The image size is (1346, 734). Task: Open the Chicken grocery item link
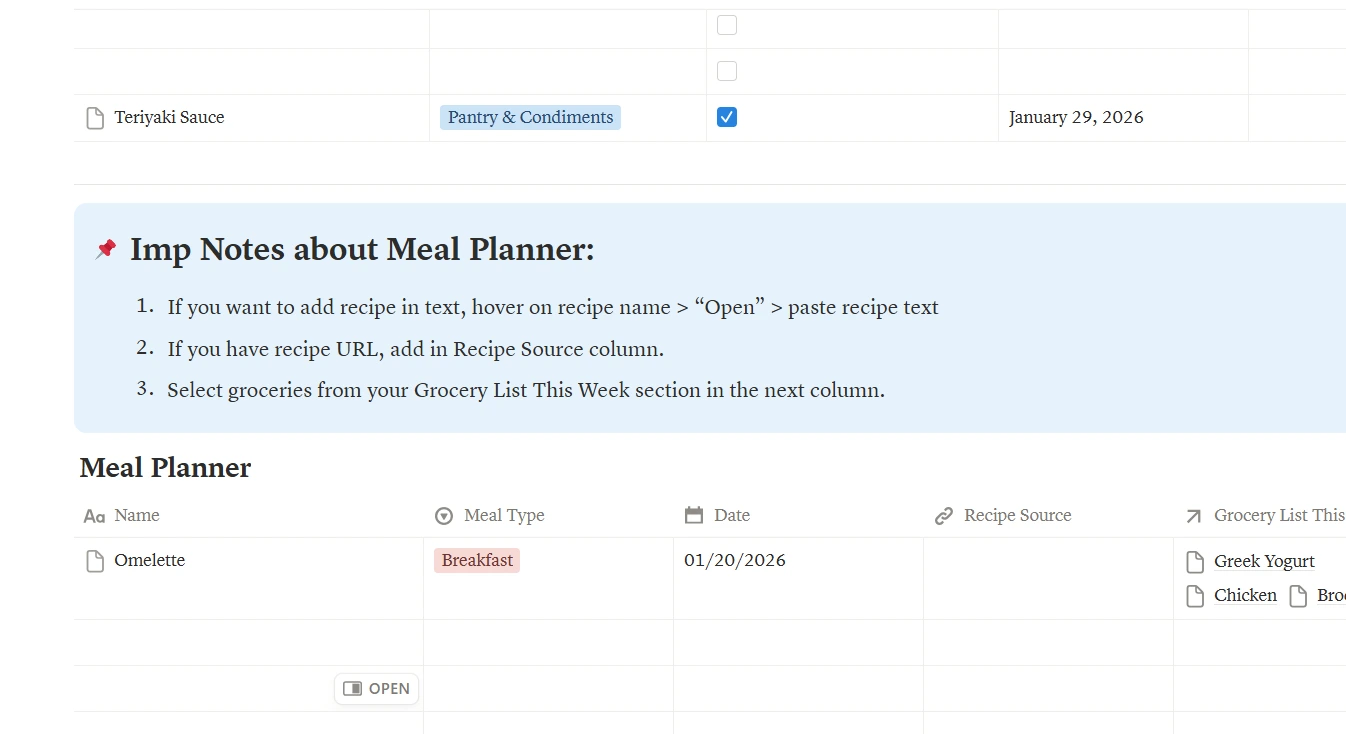pyautogui.click(x=1245, y=595)
